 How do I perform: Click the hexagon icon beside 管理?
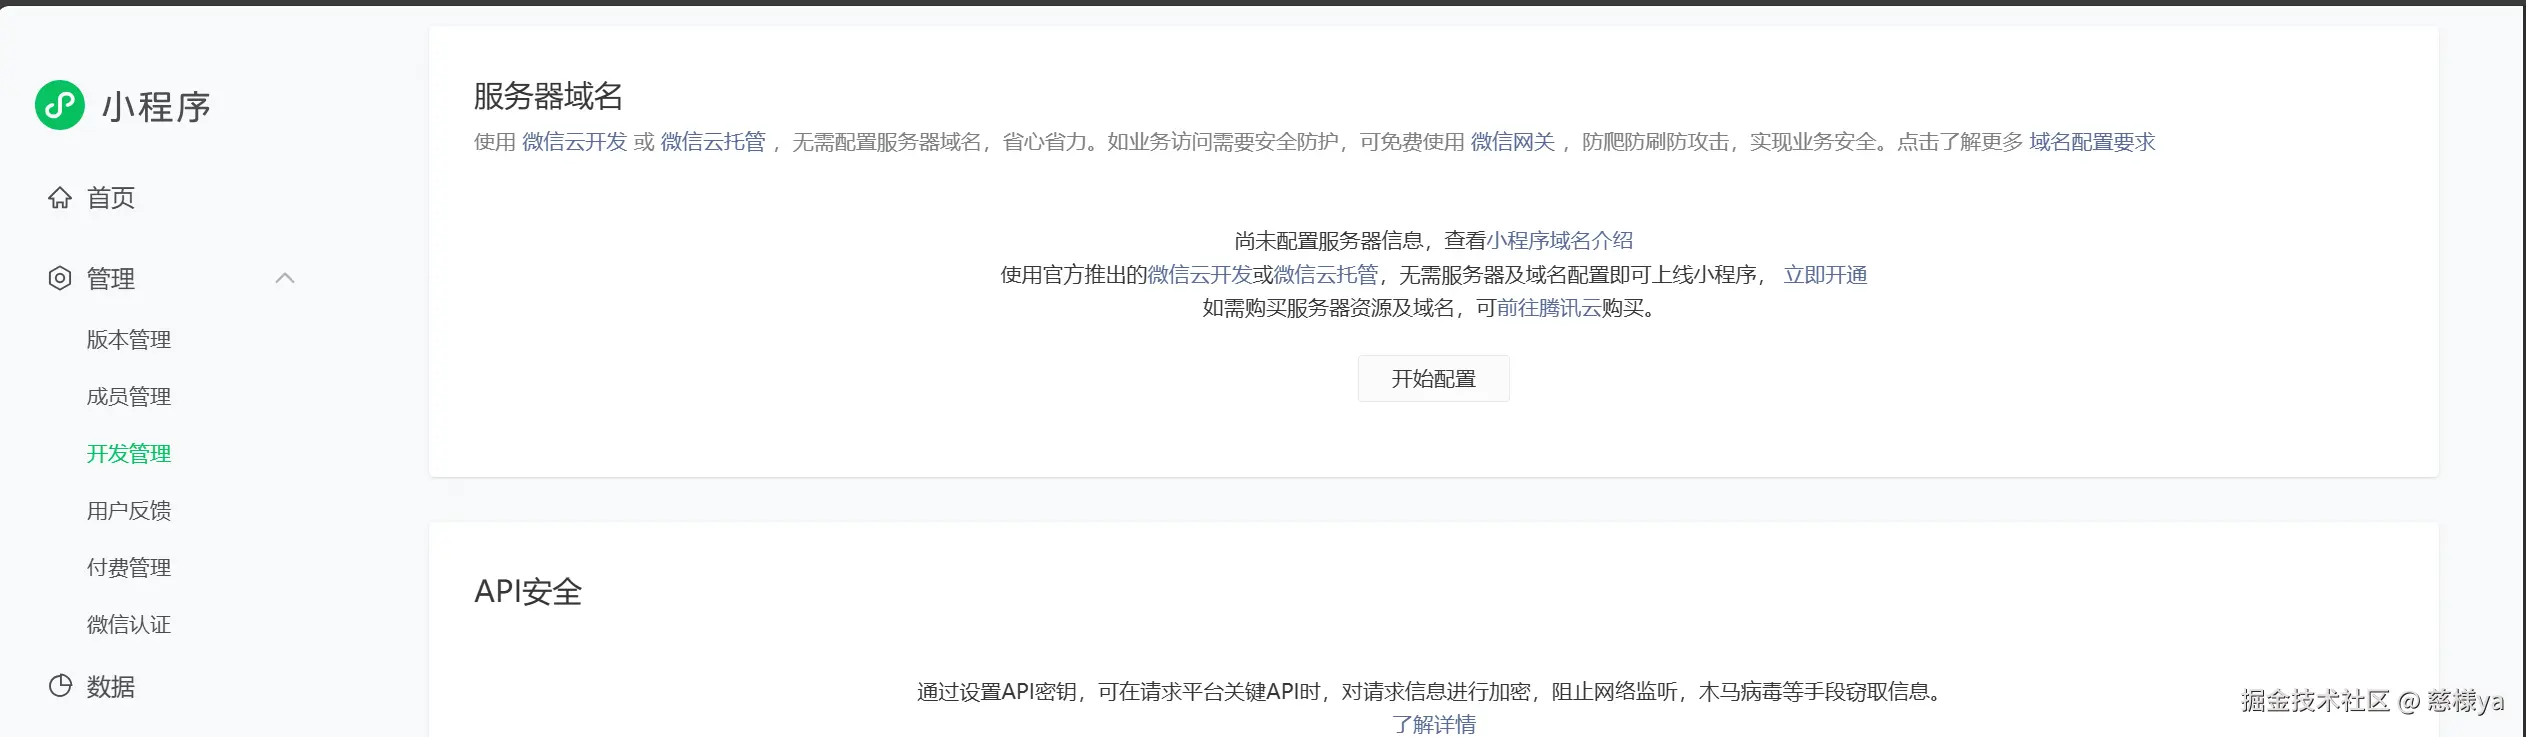coord(60,278)
